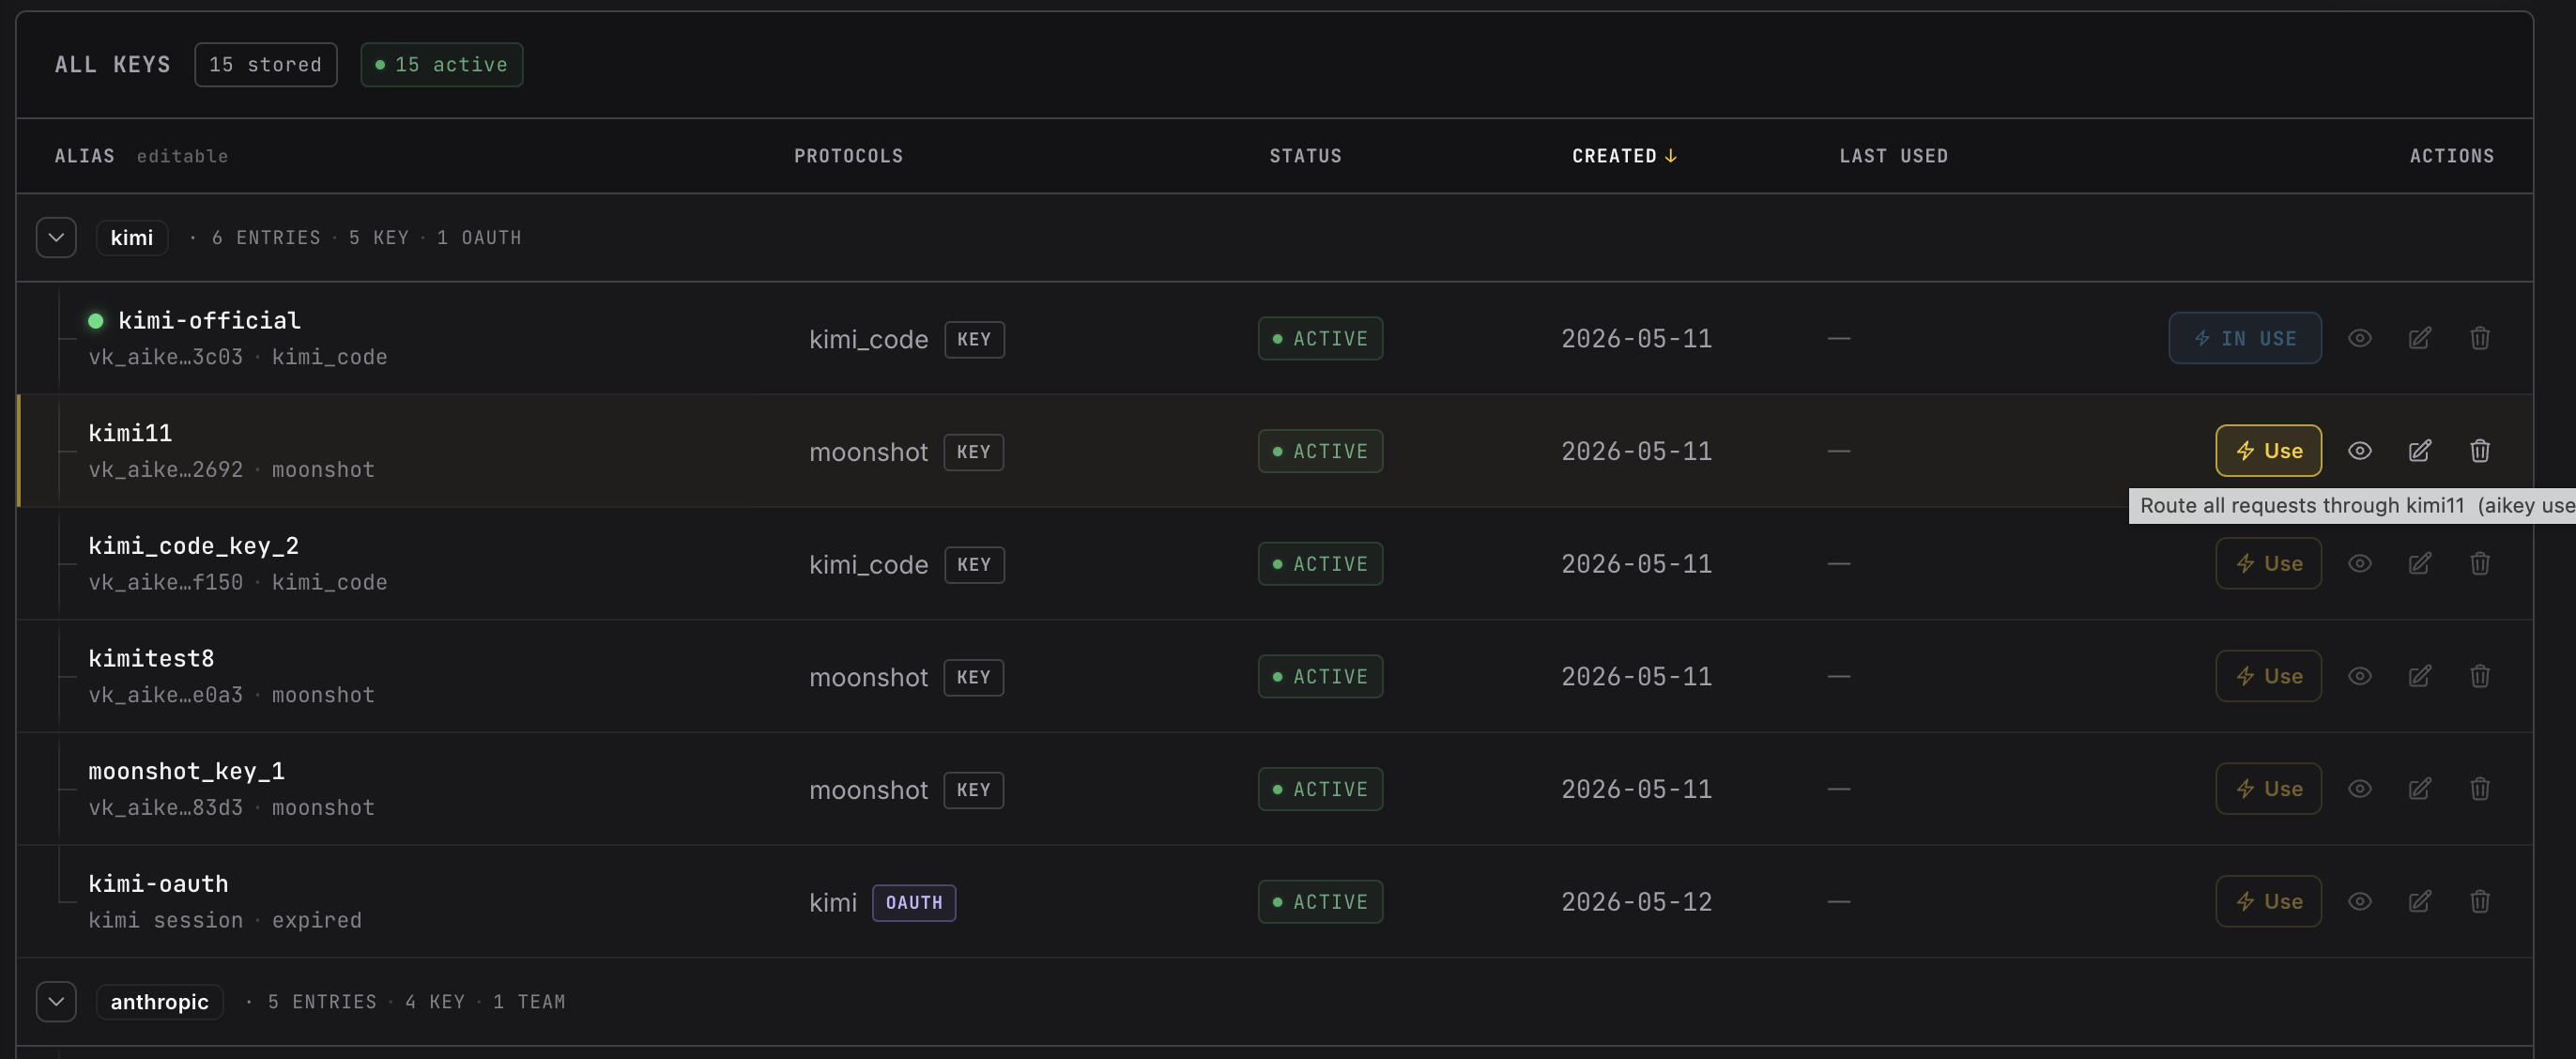This screenshot has width=2576, height=1059.
Task: Edit the kimitest8 alias name
Action: [x=151, y=659]
